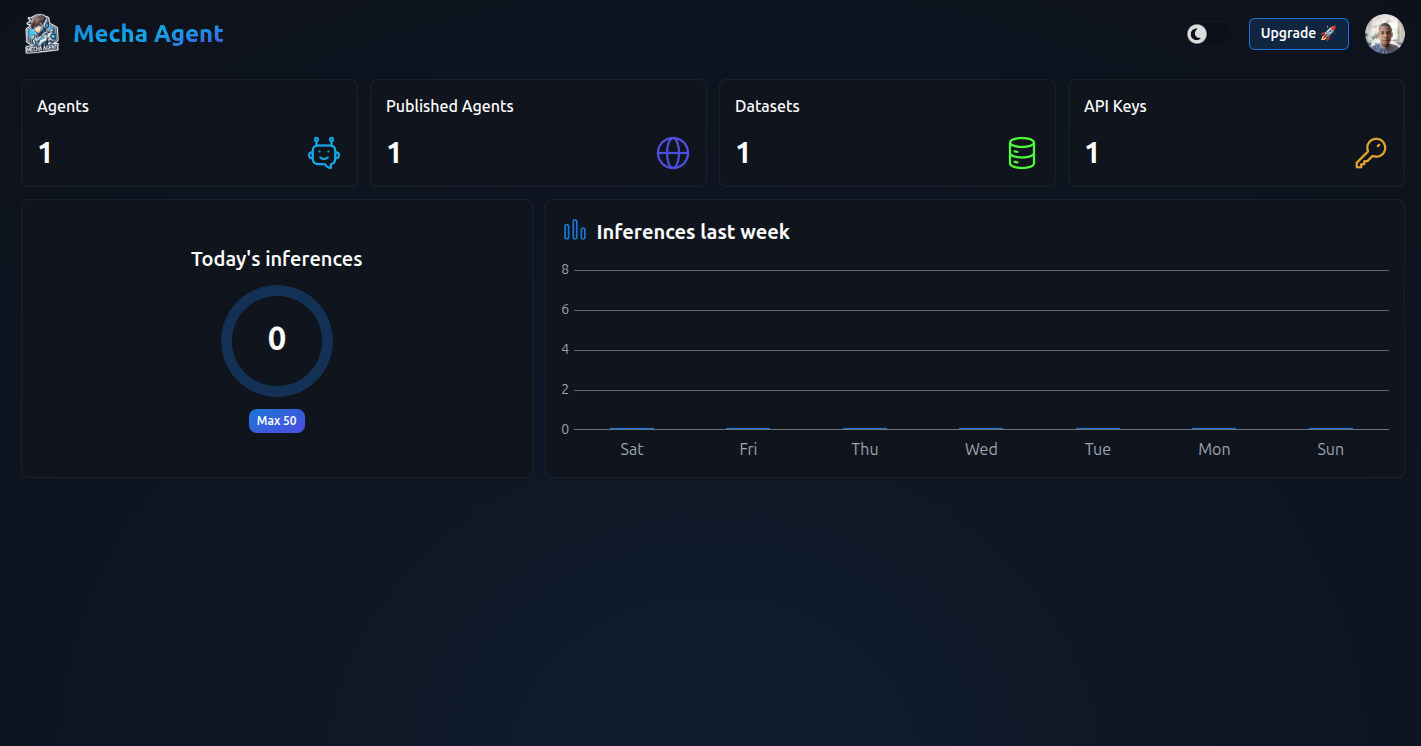Click the robot icon in Agents card
The width and height of the screenshot is (1421, 746).
click(x=324, y=153)
